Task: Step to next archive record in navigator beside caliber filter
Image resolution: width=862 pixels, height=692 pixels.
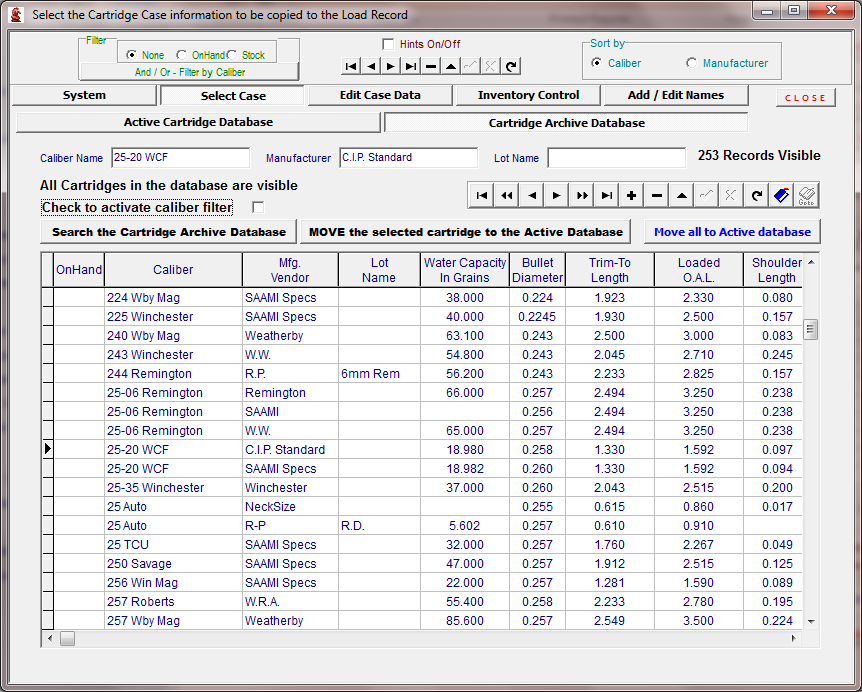Action: (556, 195)
